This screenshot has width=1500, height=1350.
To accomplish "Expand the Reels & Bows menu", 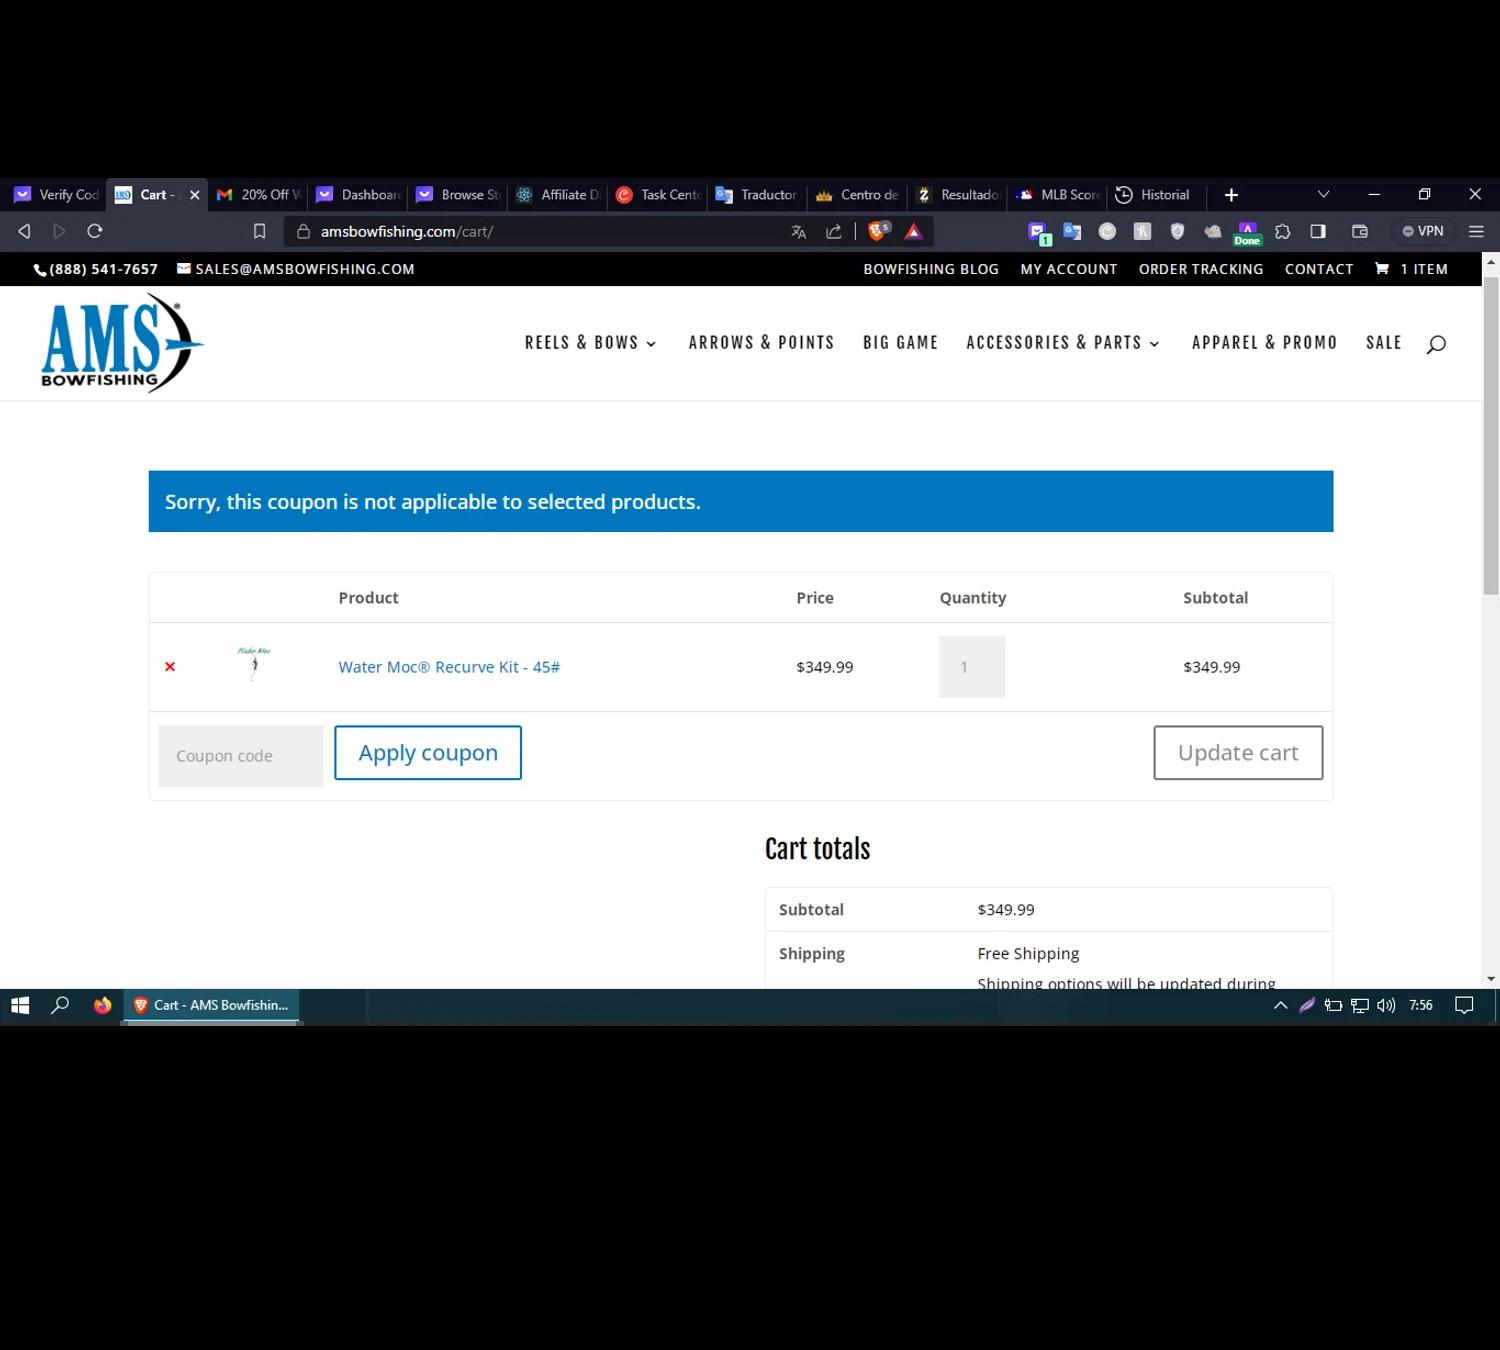I will pyautogui.click(x=590, y=342).
